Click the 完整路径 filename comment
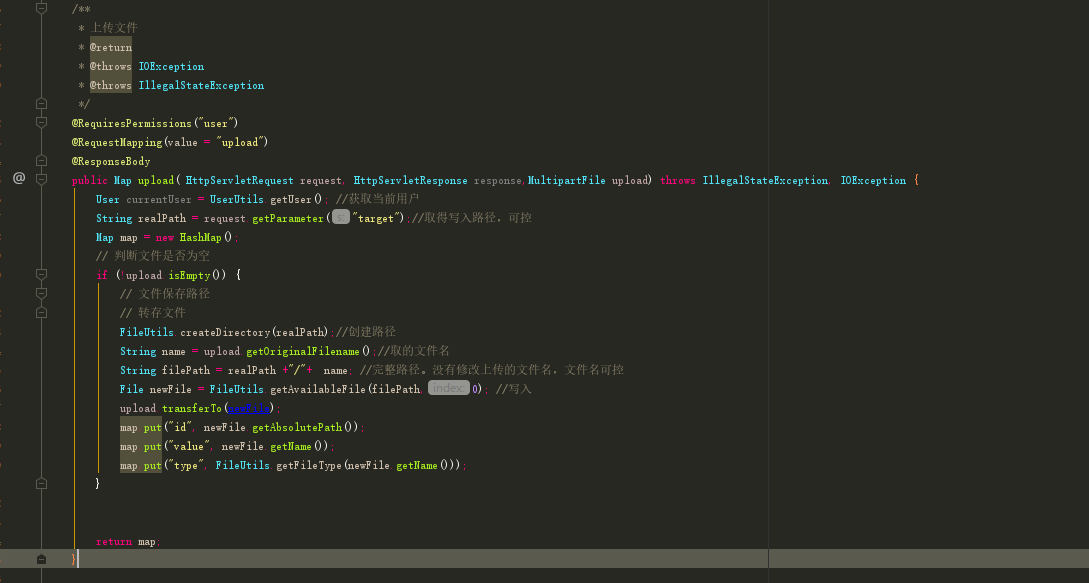This screenshot has width=1089, height=583. click(x=491, y=370)
